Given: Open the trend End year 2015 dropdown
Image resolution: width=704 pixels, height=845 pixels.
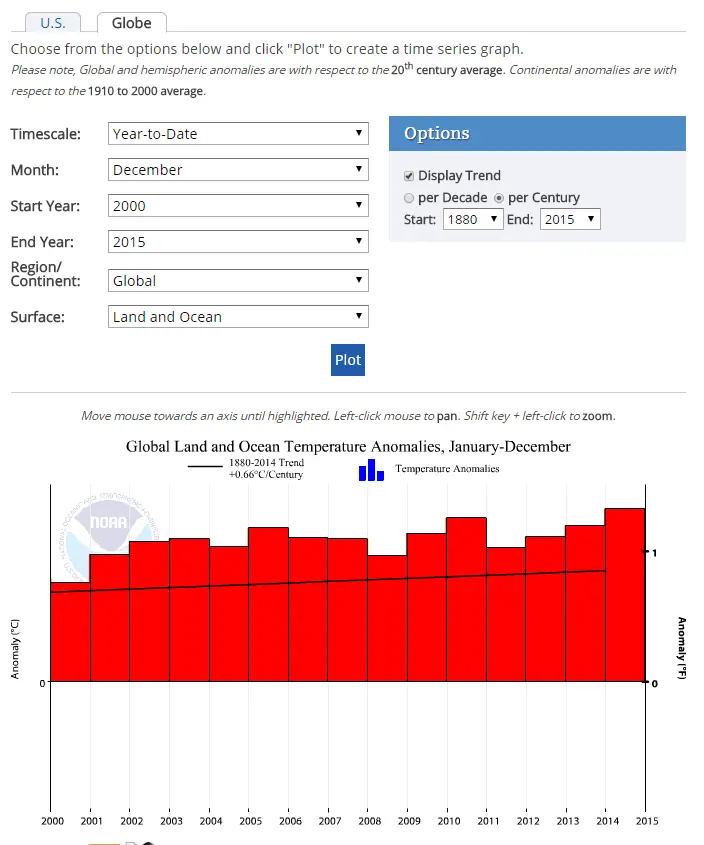Looking at the screenshot, I should [x=570, y=219].
